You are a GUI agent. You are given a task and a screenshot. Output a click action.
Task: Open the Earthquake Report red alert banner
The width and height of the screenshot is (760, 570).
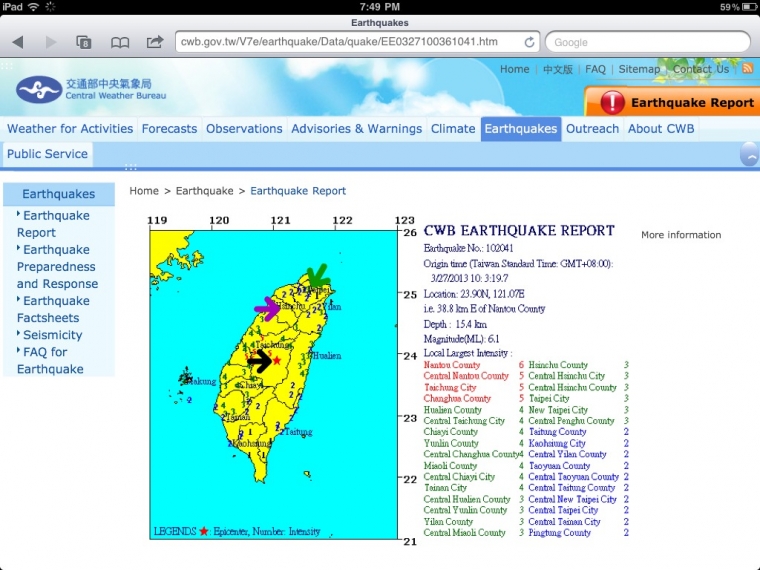coord(672,102)
